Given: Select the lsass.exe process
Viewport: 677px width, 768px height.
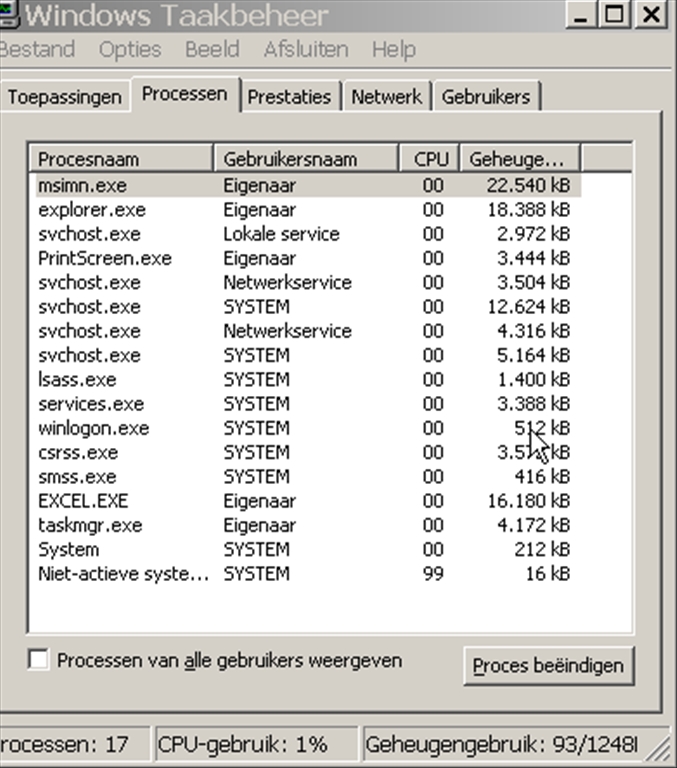Looking at the screenshot, I should click(x=308, y=380).
